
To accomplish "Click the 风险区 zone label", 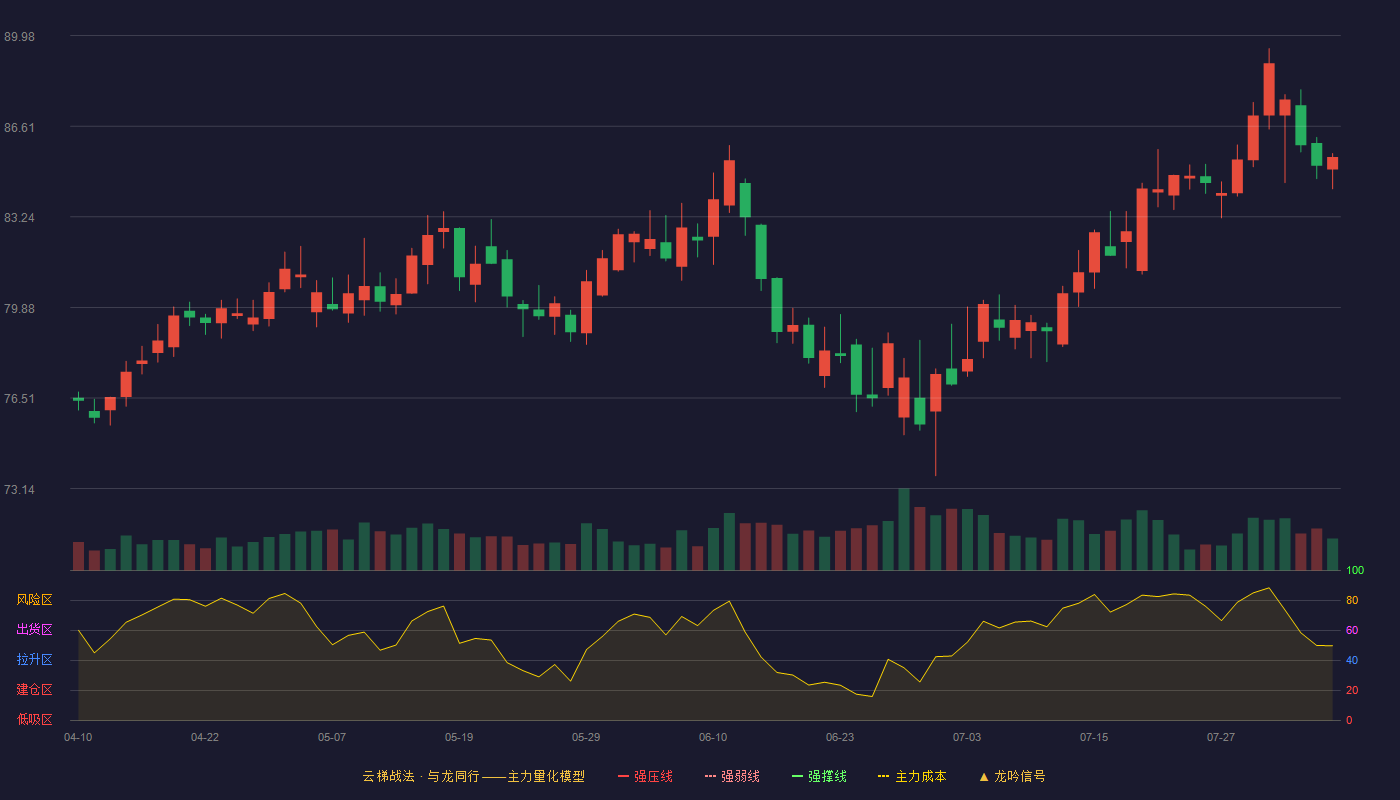I will tap(34, 600).
